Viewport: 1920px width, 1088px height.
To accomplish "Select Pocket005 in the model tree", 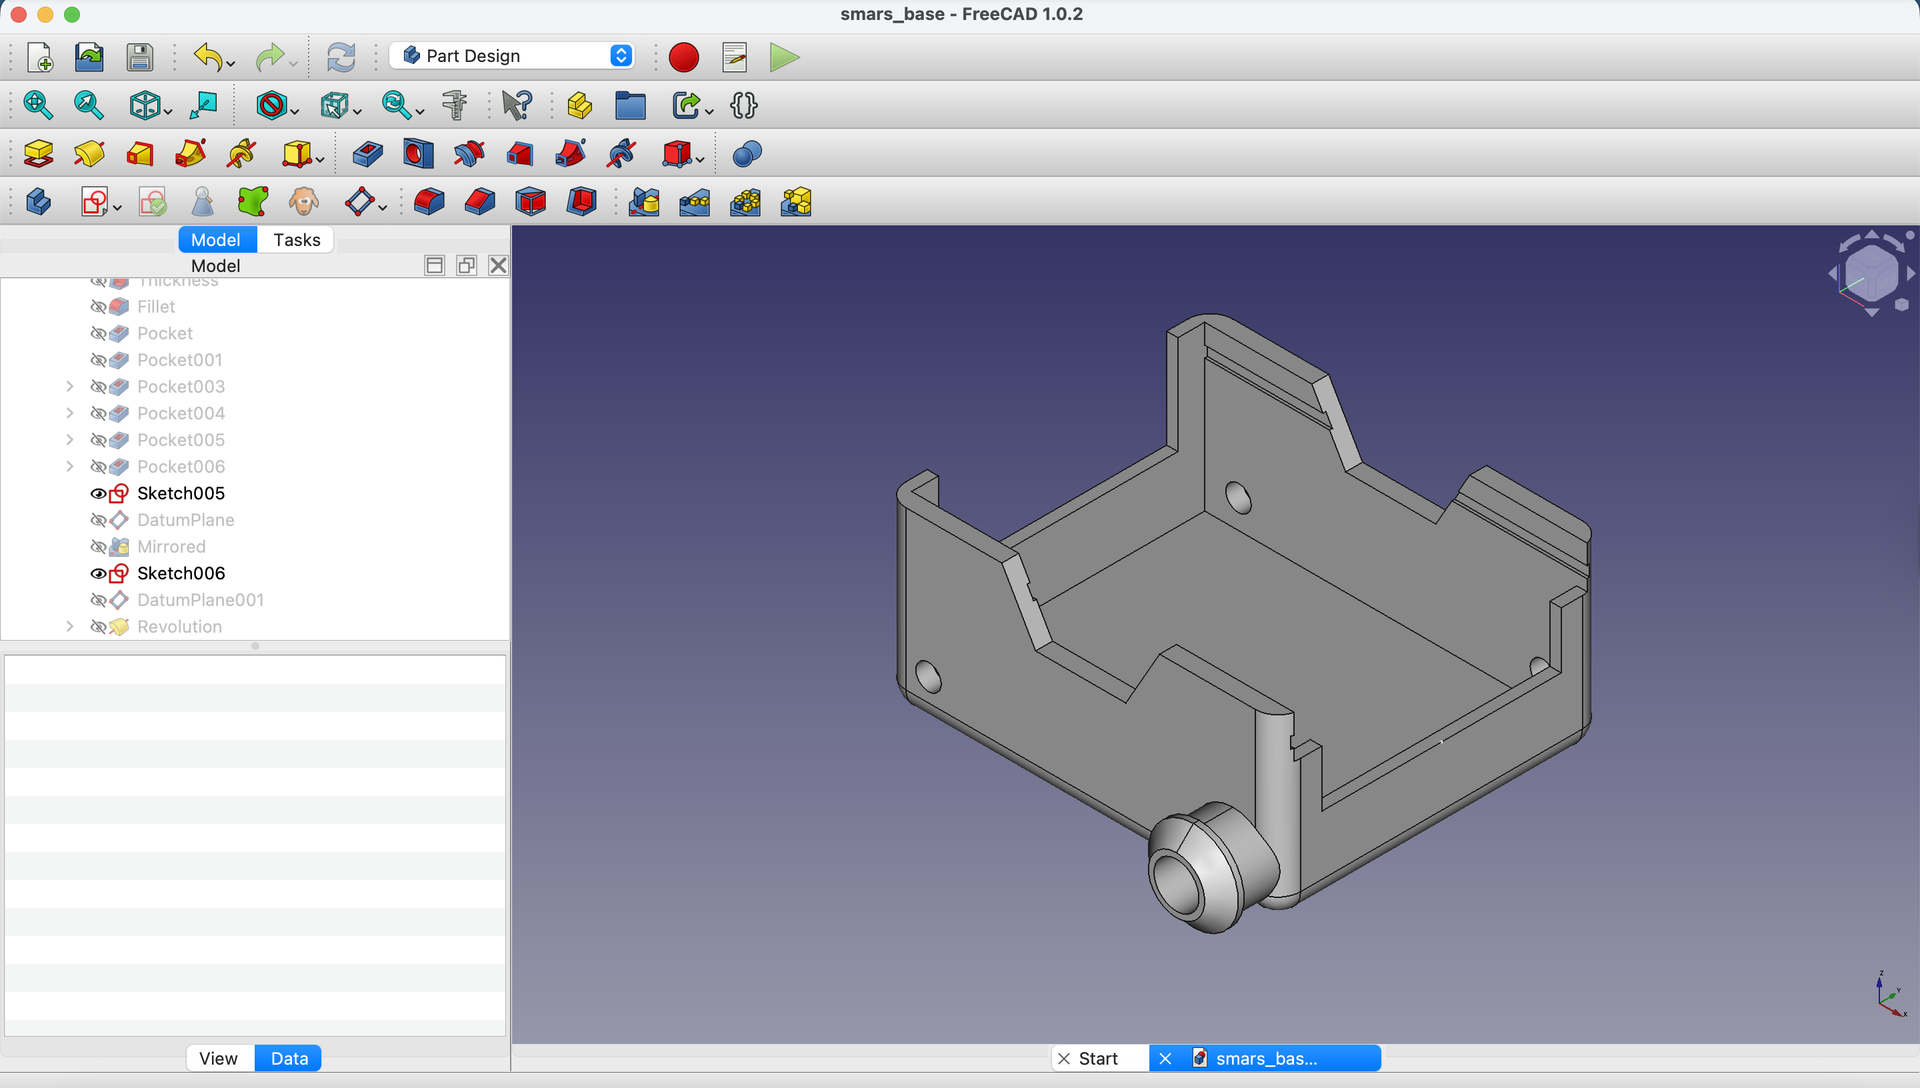I will pyautogui.click(x=181, y=440).
